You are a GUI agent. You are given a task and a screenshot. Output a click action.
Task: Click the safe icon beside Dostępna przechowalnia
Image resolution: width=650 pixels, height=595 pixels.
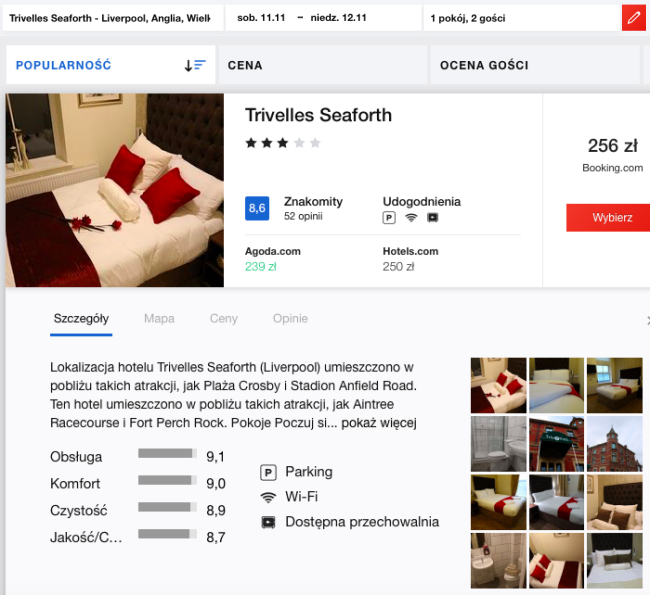coord(268,522)
